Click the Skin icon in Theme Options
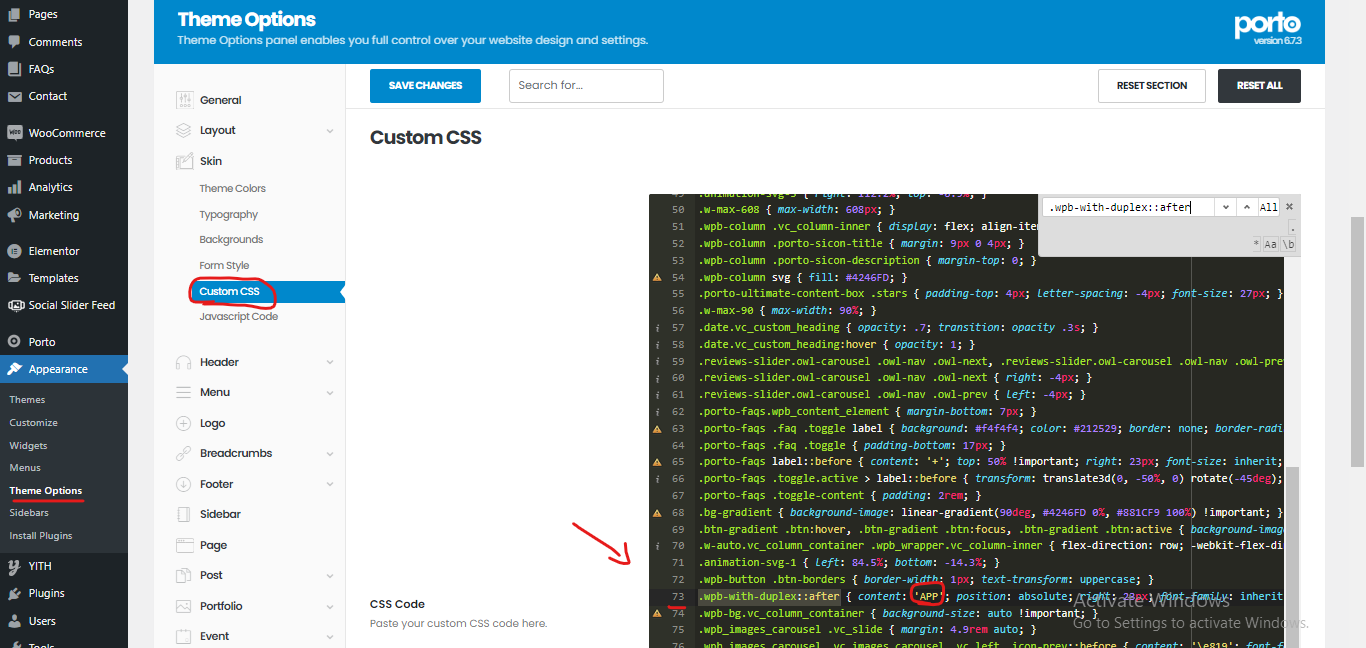Viewport: 1366px width, 648px height. 184,161
